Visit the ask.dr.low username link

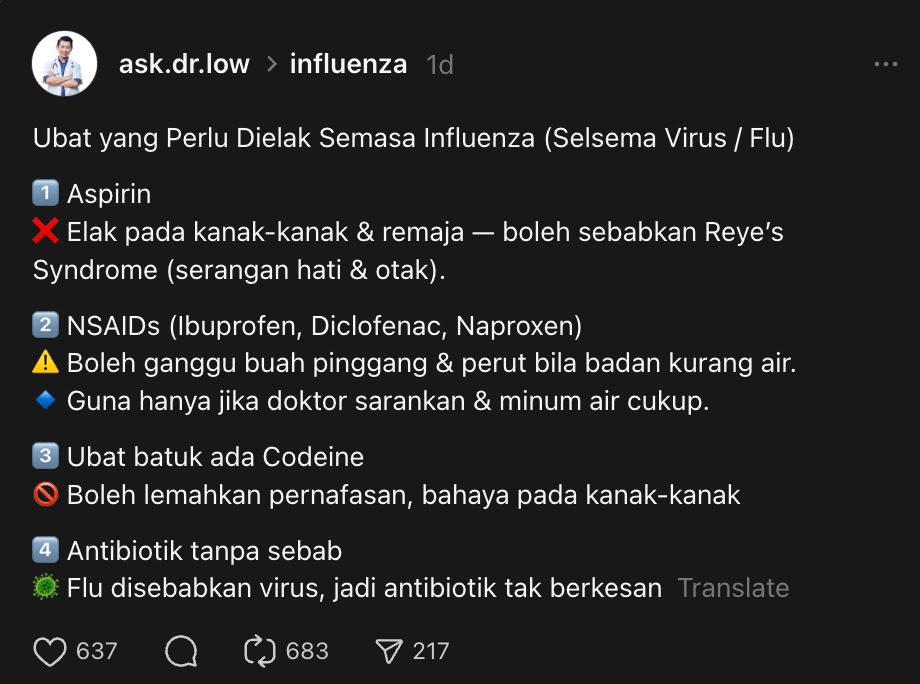184,65
